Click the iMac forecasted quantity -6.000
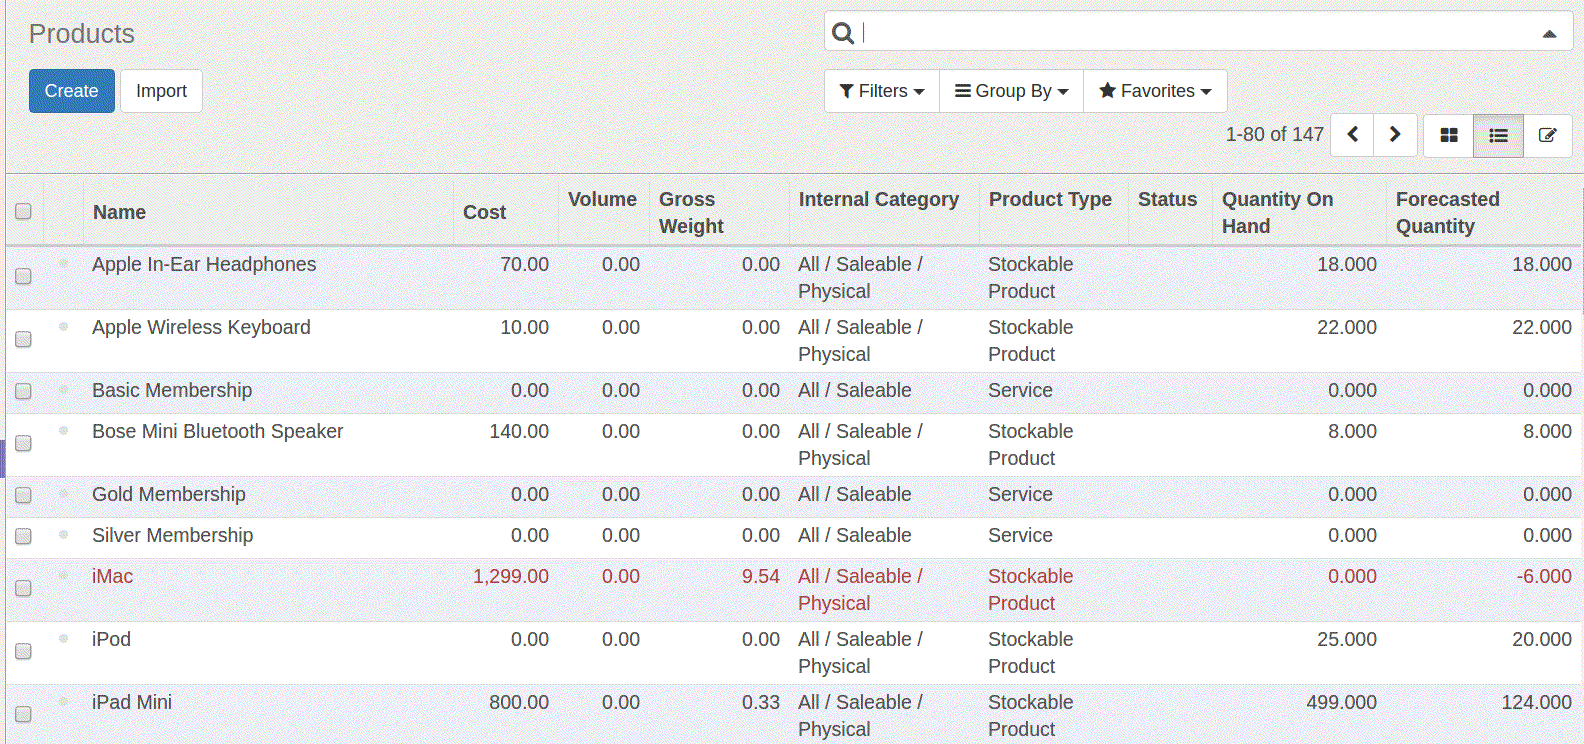 click(x=1544, y=576)
